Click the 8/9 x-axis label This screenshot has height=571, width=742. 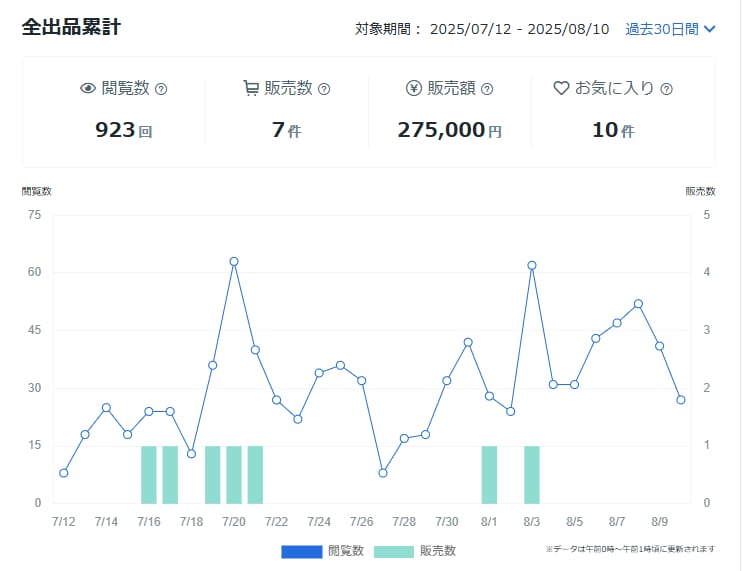(660, 522)
